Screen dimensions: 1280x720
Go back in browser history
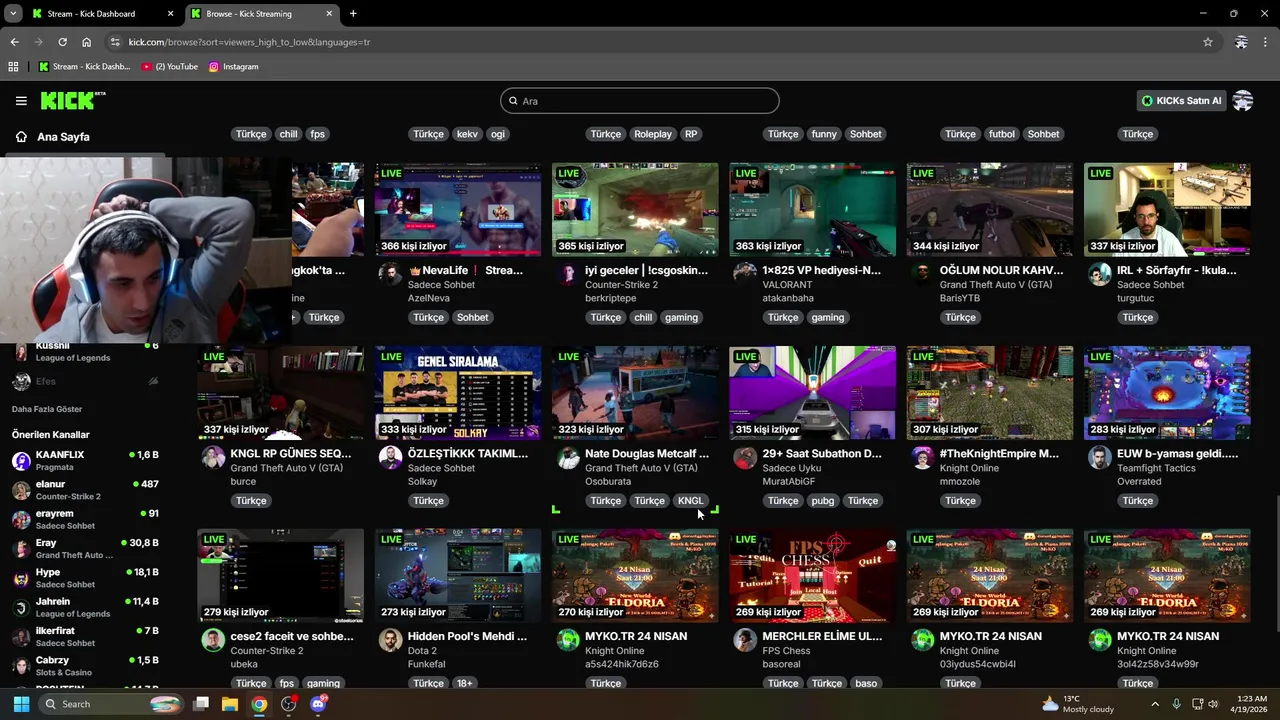coord(14,42)
